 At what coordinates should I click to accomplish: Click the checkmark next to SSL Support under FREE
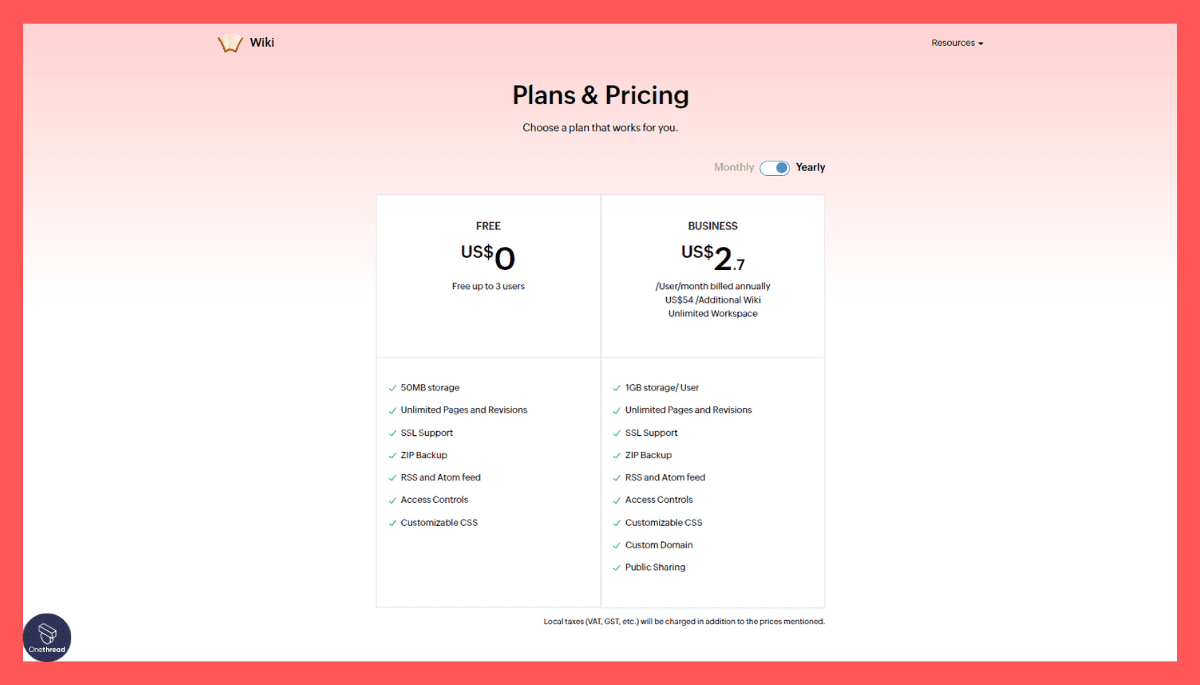pyautogui.click(x=390, y=432)
